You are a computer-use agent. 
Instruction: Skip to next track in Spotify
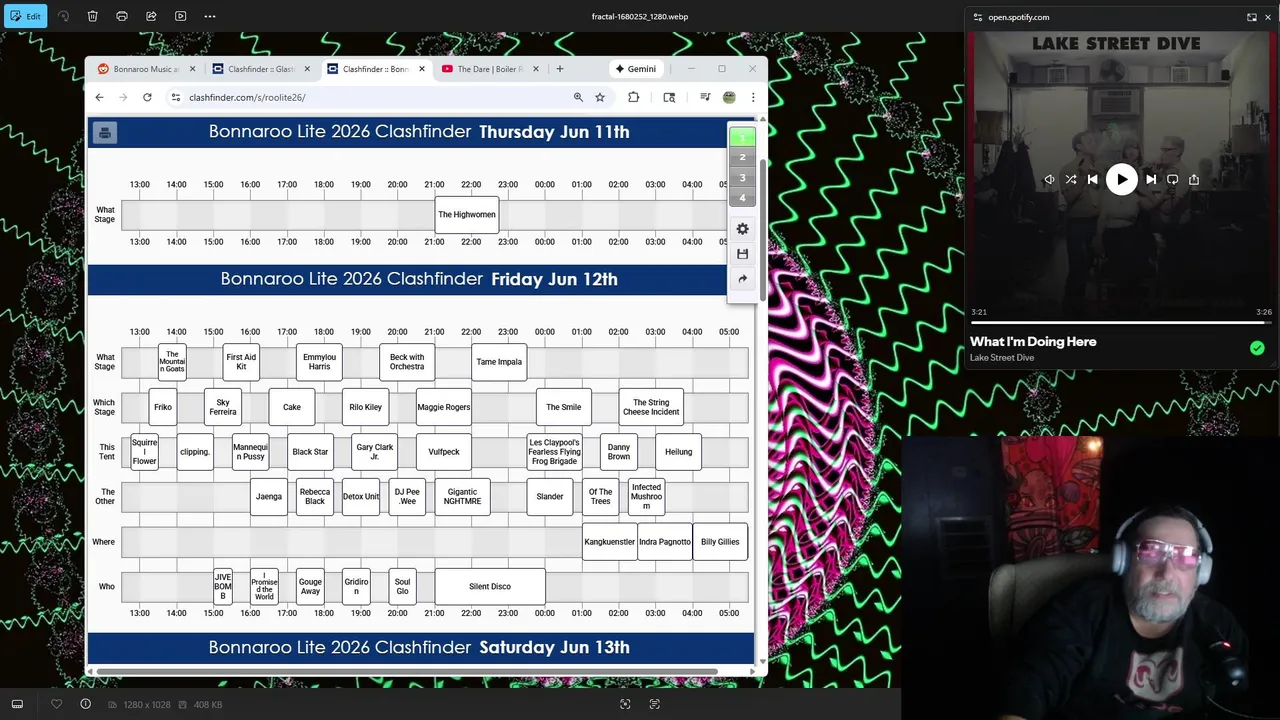(x=1151, y=180)
